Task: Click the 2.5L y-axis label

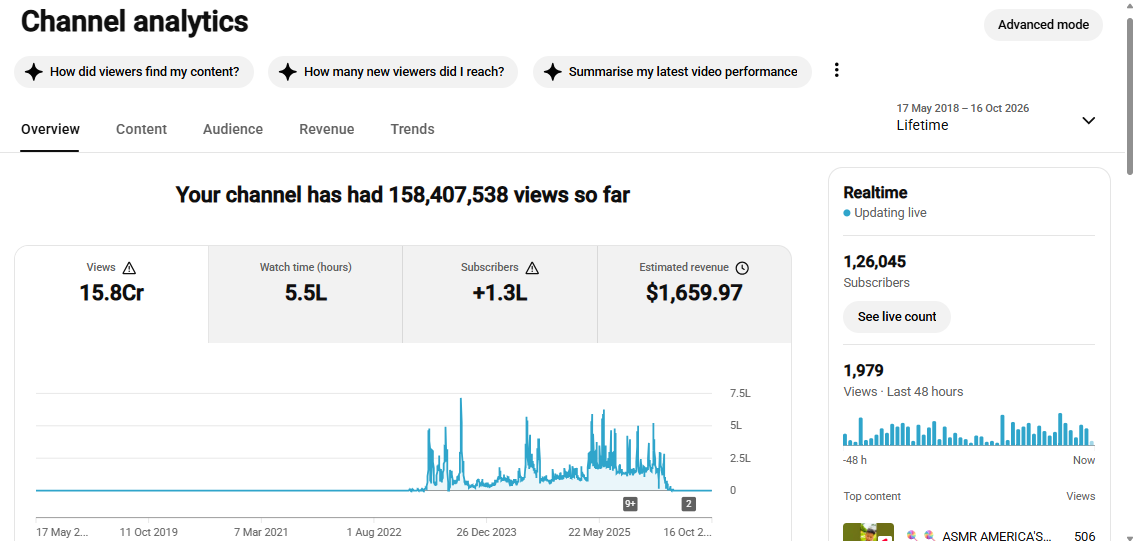Action: point(741,458)
